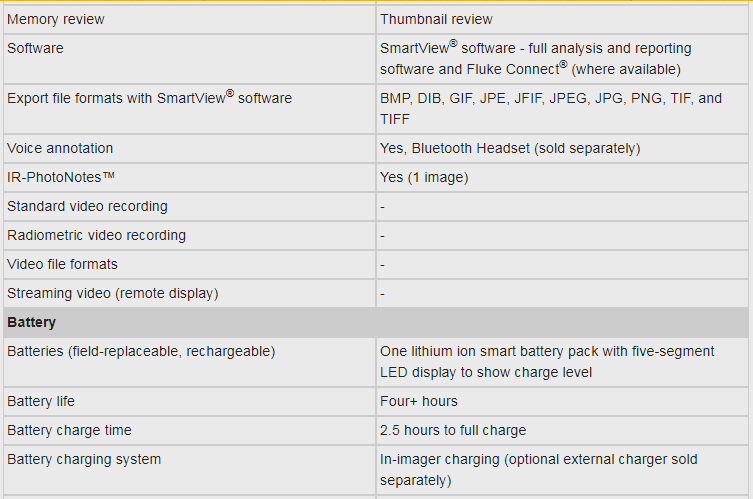The width and height of the screenshot is (753, 499).
Task: Select the "Thumbnail review" value cell
Action: pos(436,19)
